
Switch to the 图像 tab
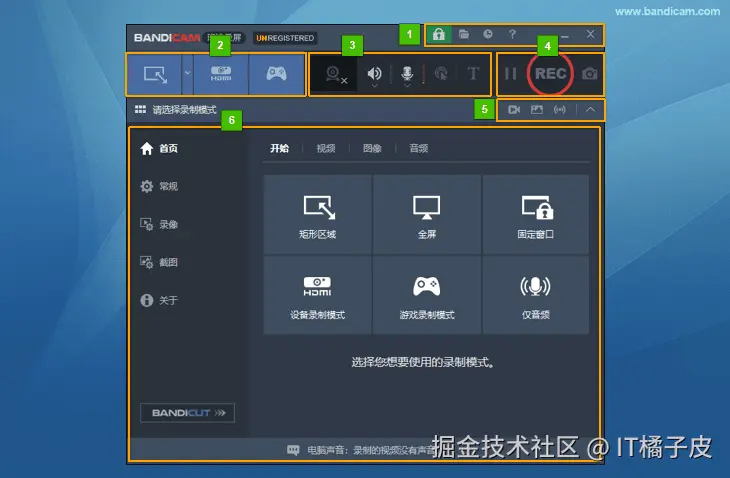(372, 148)
